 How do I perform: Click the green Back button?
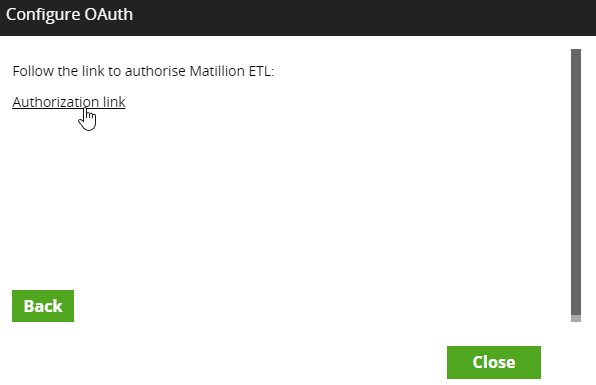point(43,306)
